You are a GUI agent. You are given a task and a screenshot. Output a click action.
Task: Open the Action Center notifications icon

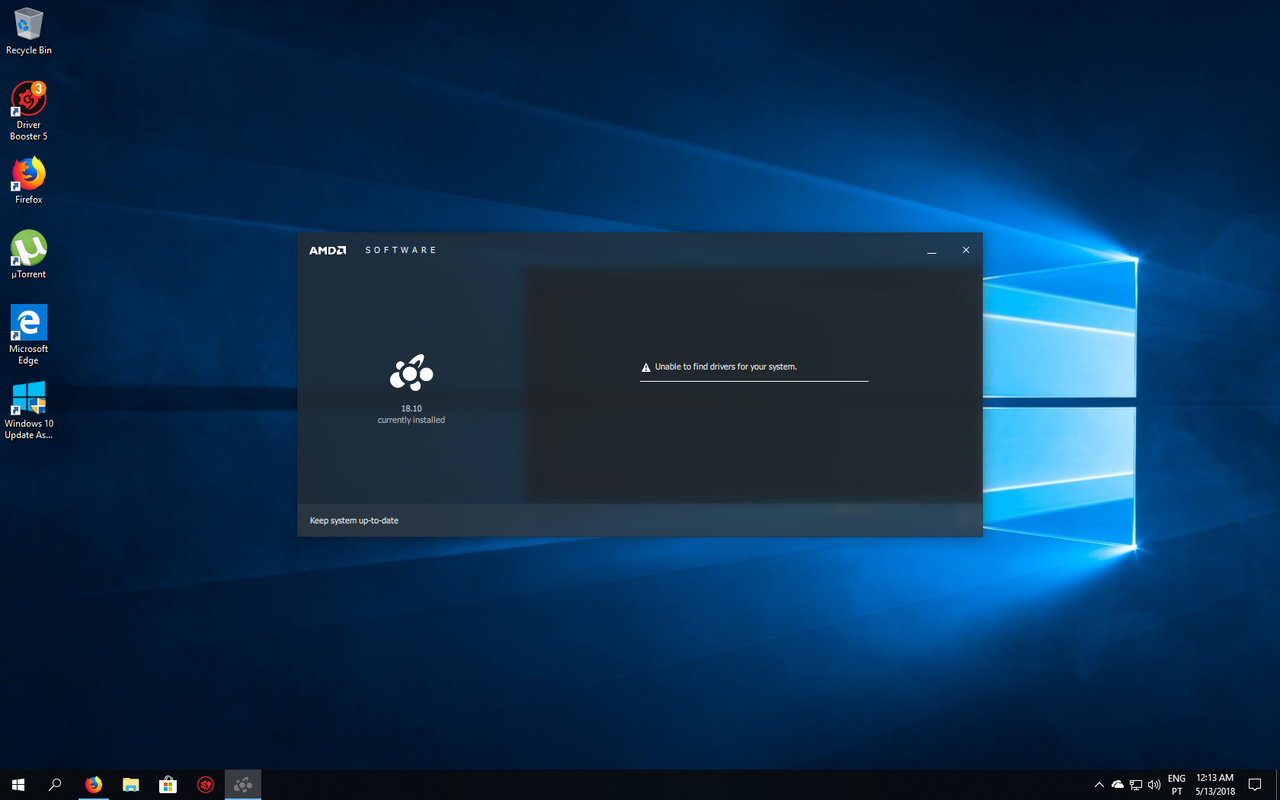point(1255,785)
